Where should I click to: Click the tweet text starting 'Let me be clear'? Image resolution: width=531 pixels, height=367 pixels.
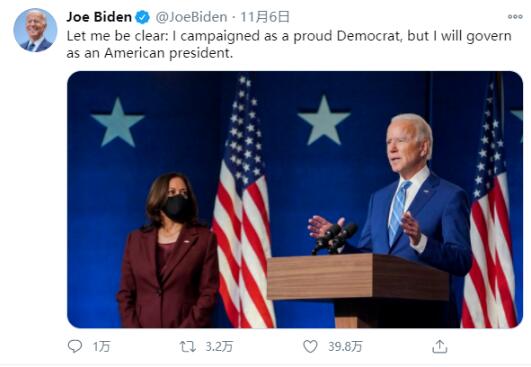pyautogui.click(x=289, y=44)
